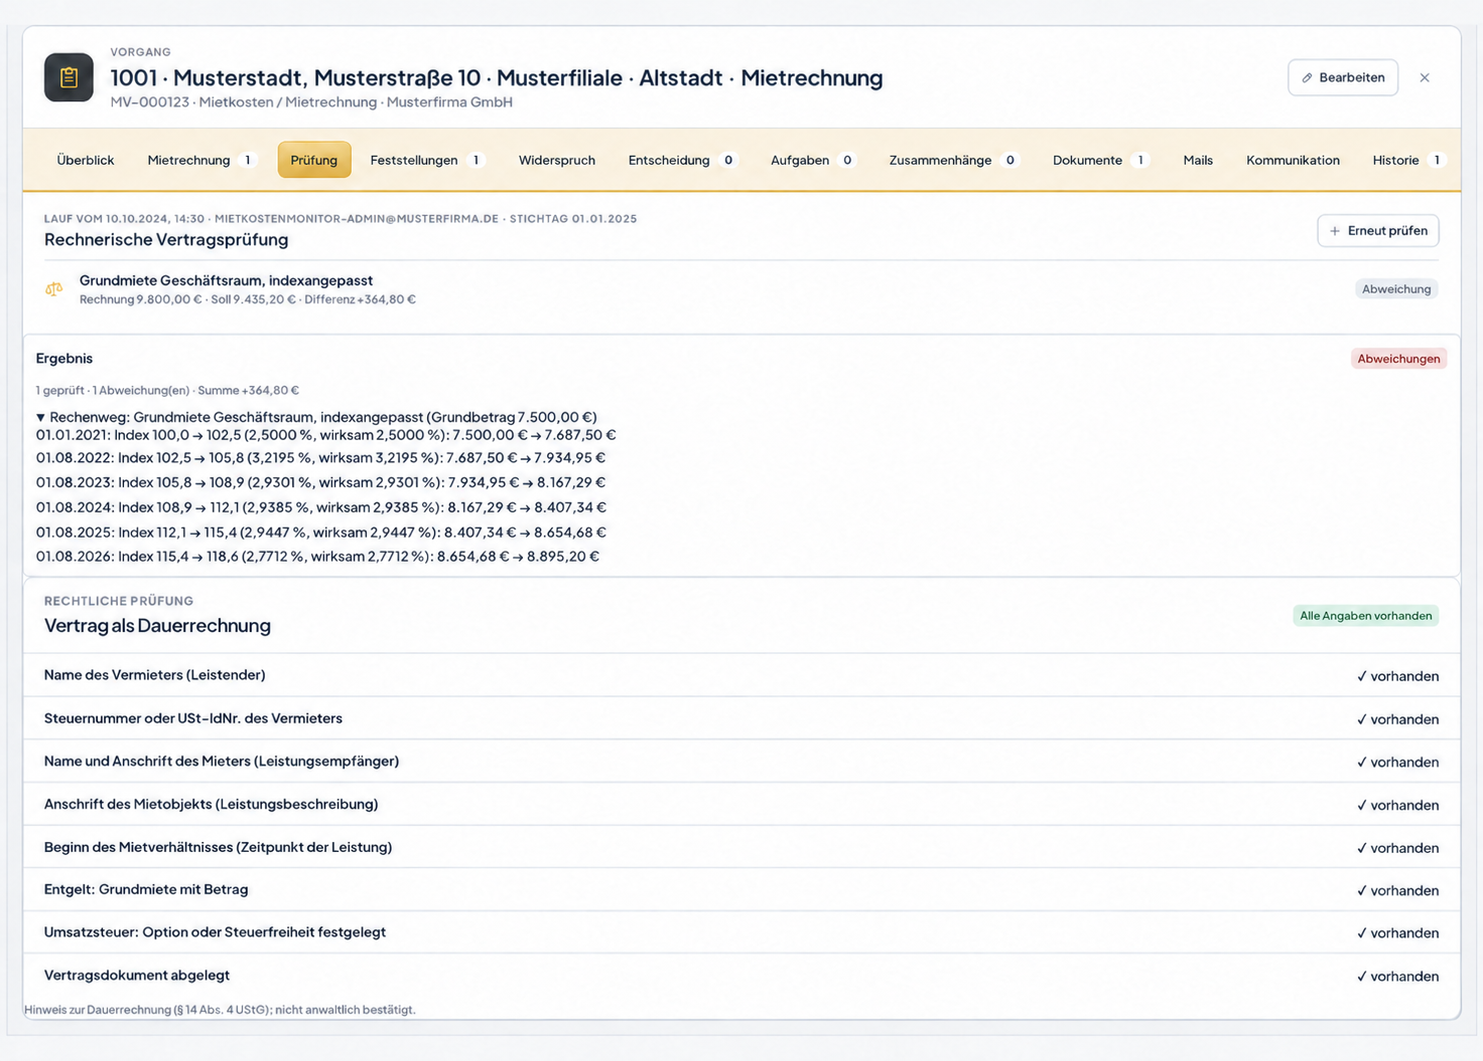Select the 01.08.2024 index calculation line

(x=321, y=508)
